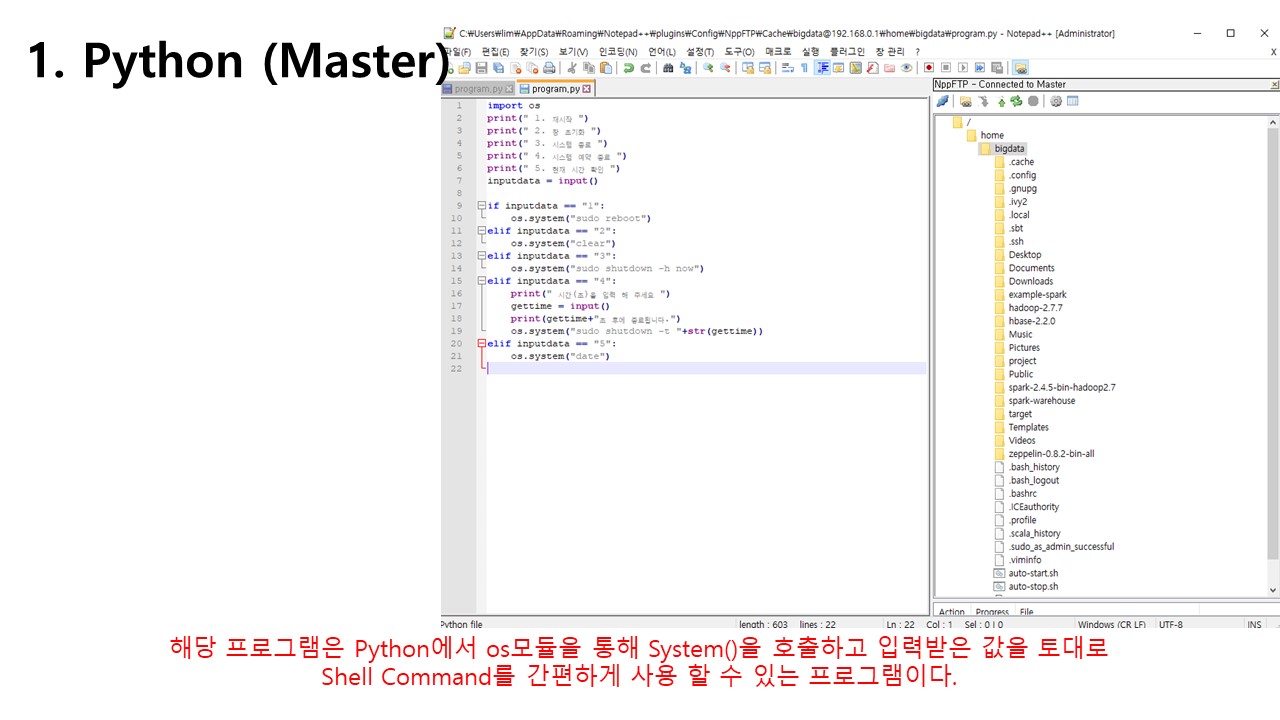Click the NppFTP tree vertical scrollbar

[x=1273, y=356]
